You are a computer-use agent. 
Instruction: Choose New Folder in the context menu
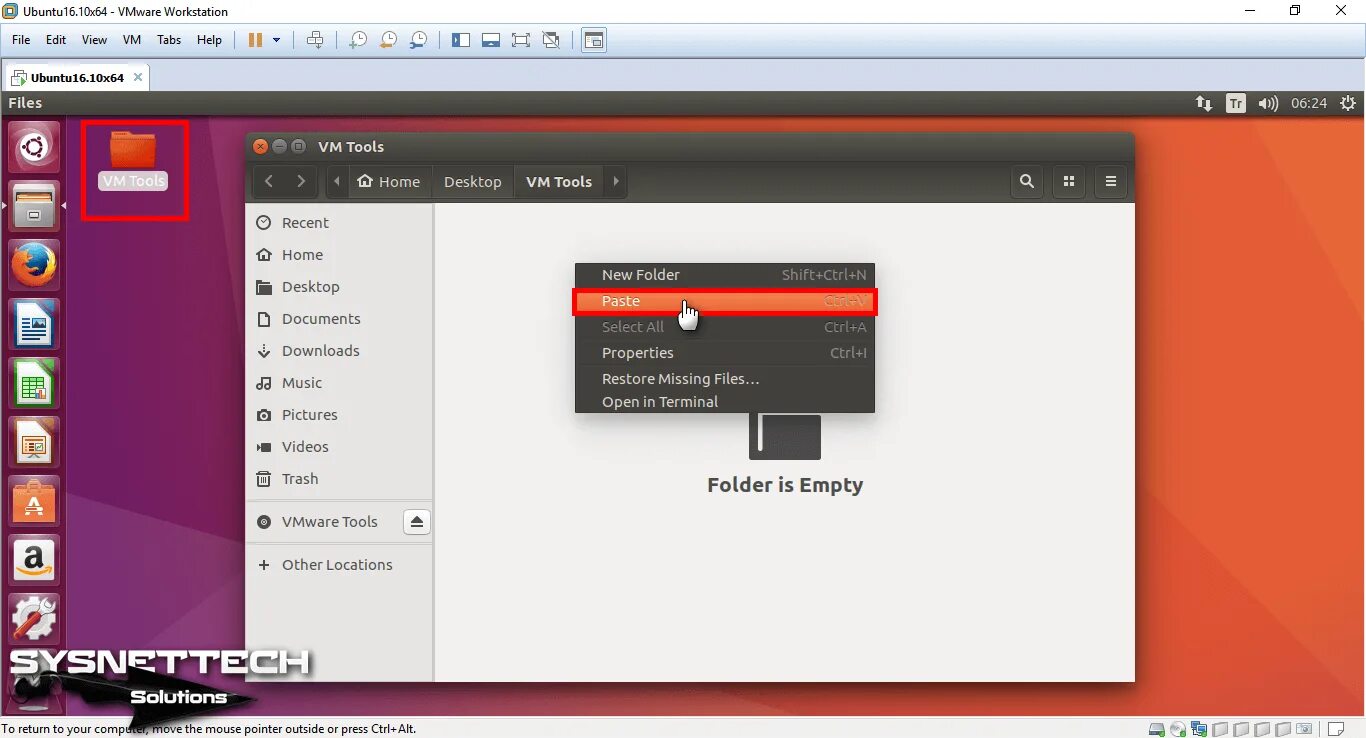tap(725, 275)
